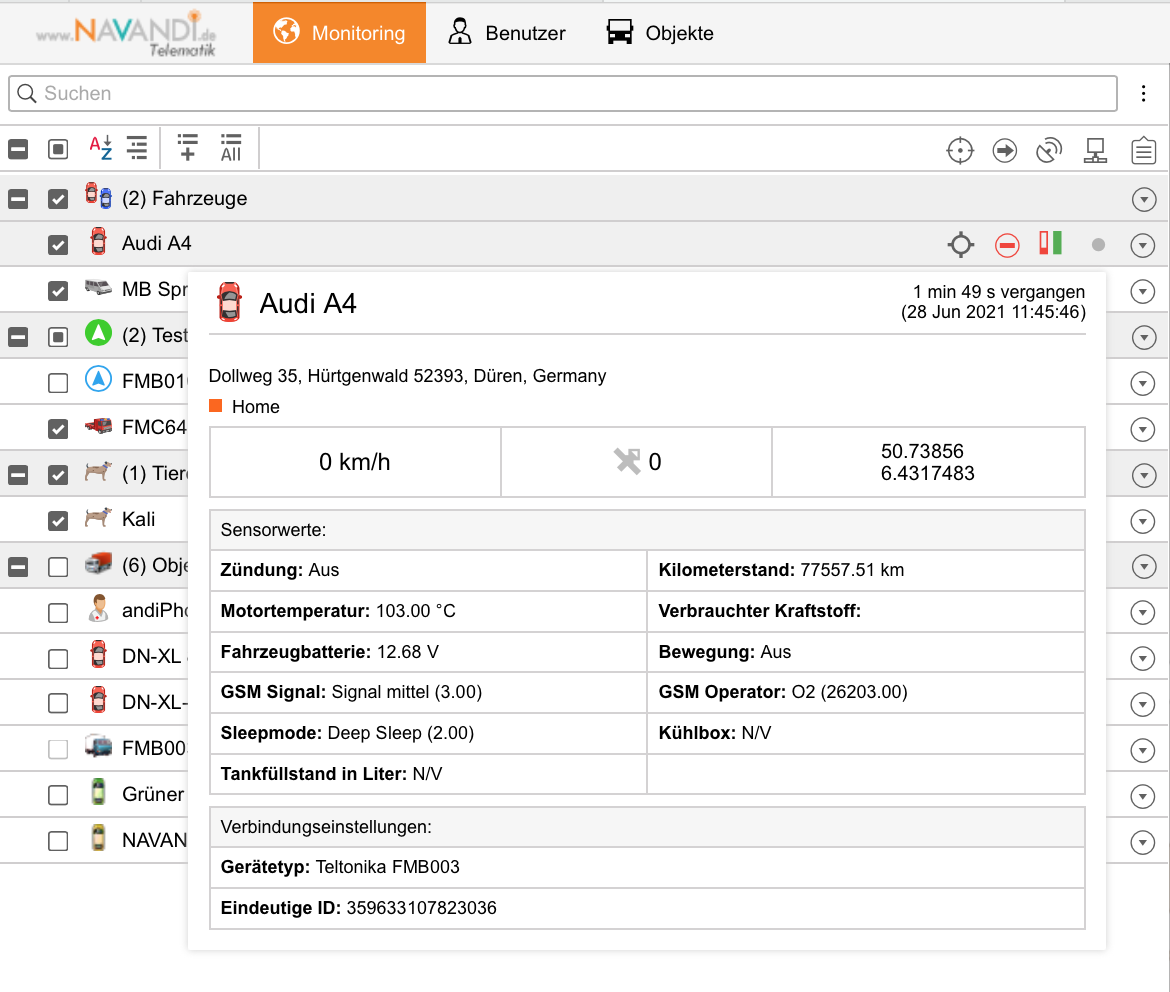Open dropdown arrow for Kali row
Viewport: 1170px width, 992px height.
(1143, 521)
